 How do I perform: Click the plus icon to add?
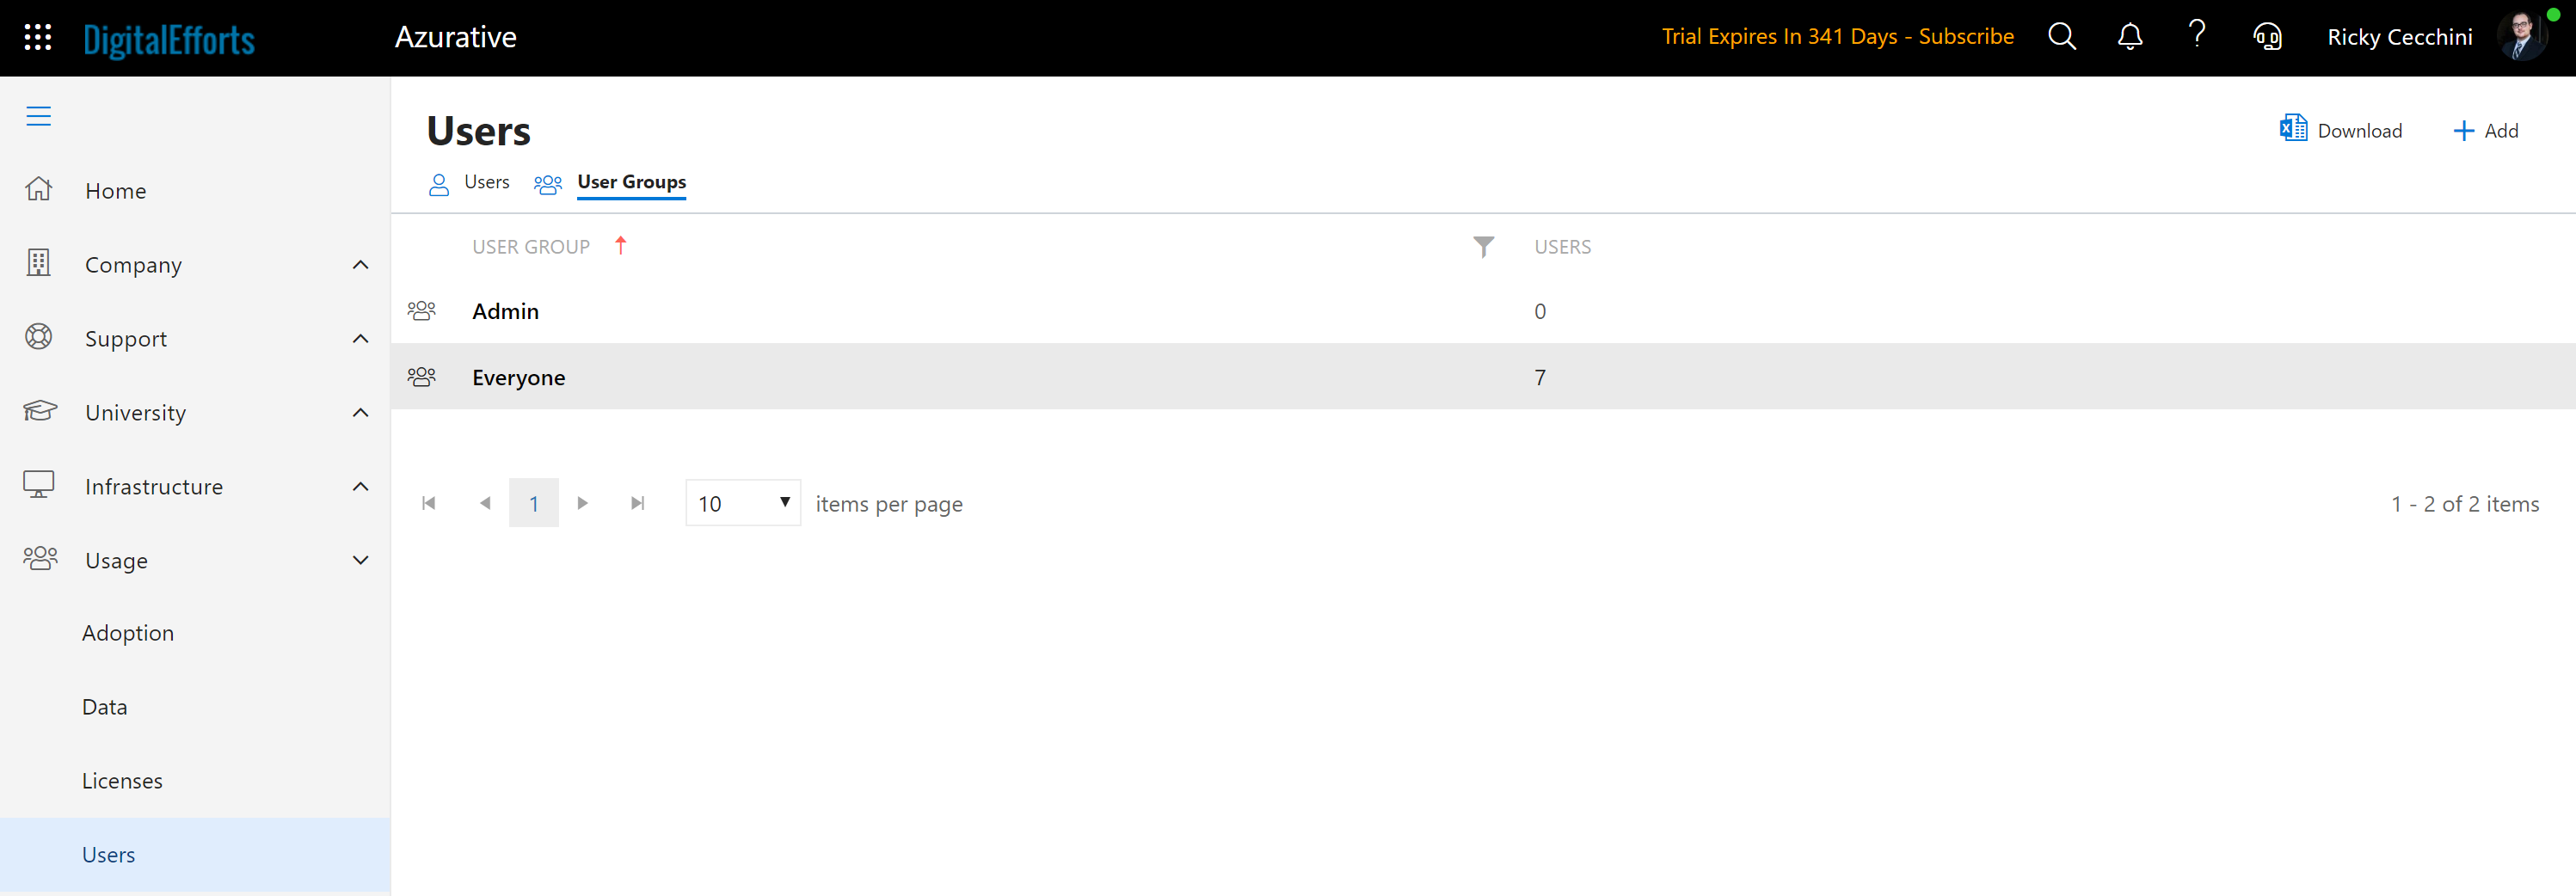(2463, 131)
